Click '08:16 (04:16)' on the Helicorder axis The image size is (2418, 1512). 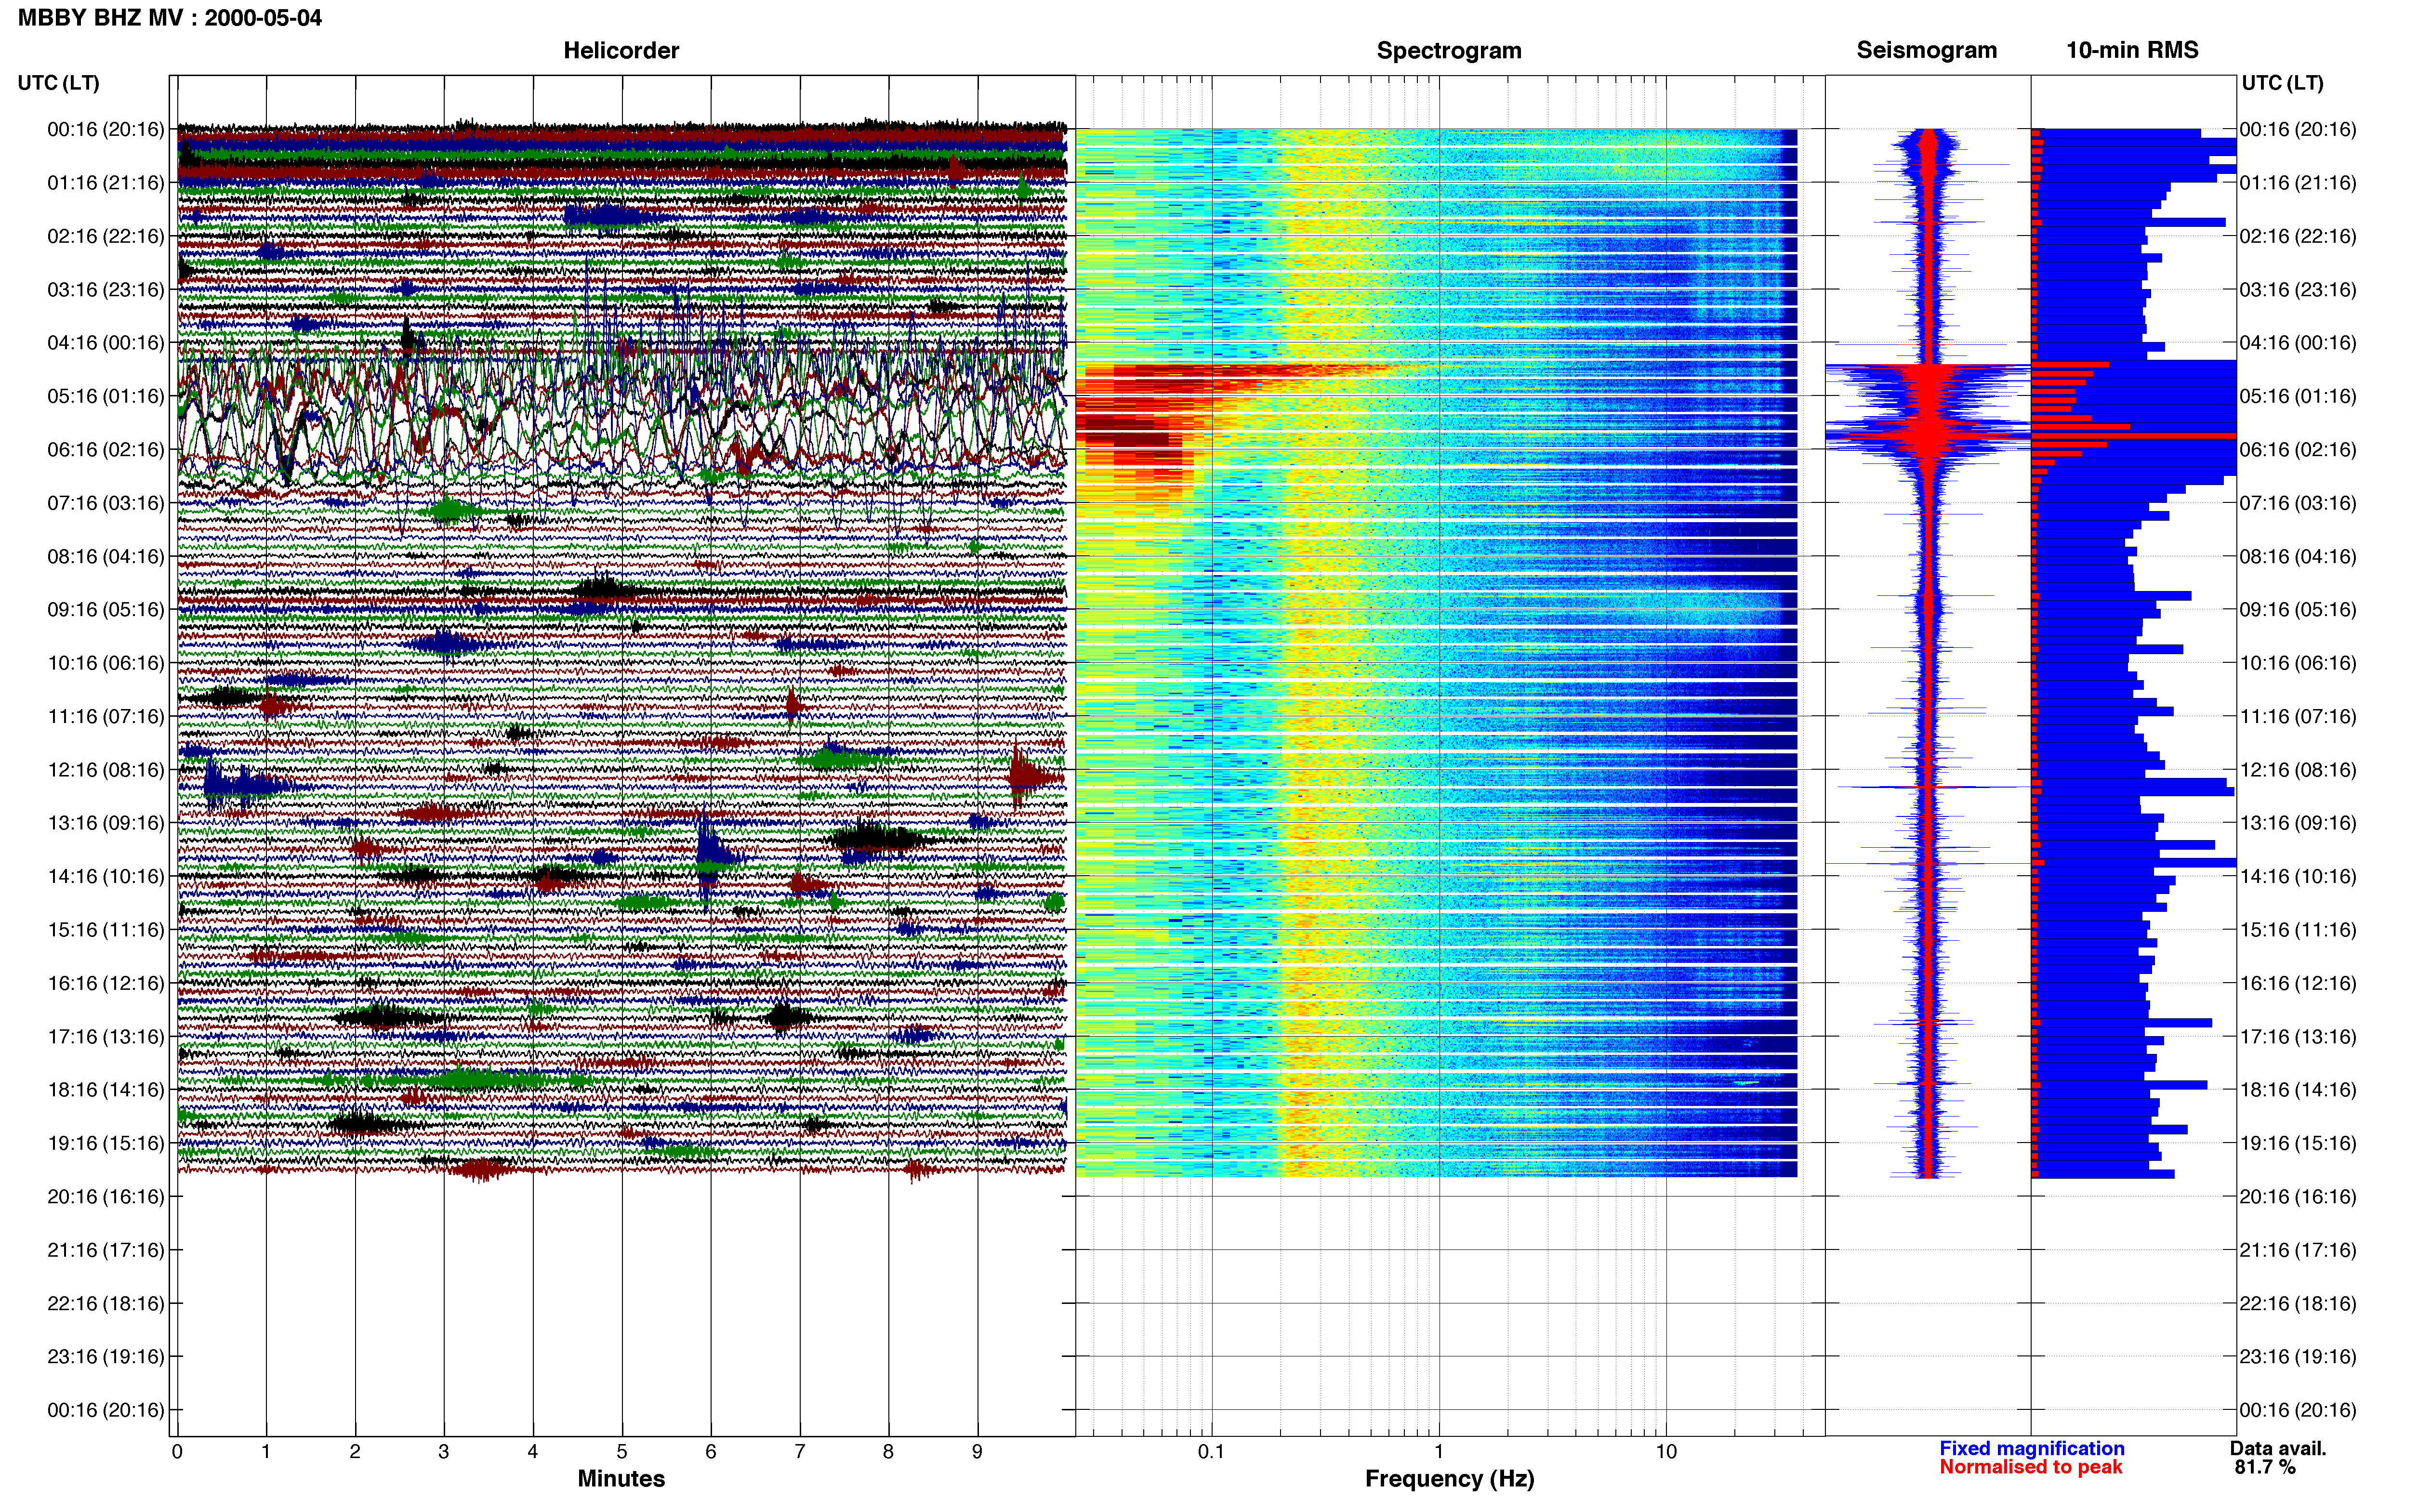[x=106, y=556]
